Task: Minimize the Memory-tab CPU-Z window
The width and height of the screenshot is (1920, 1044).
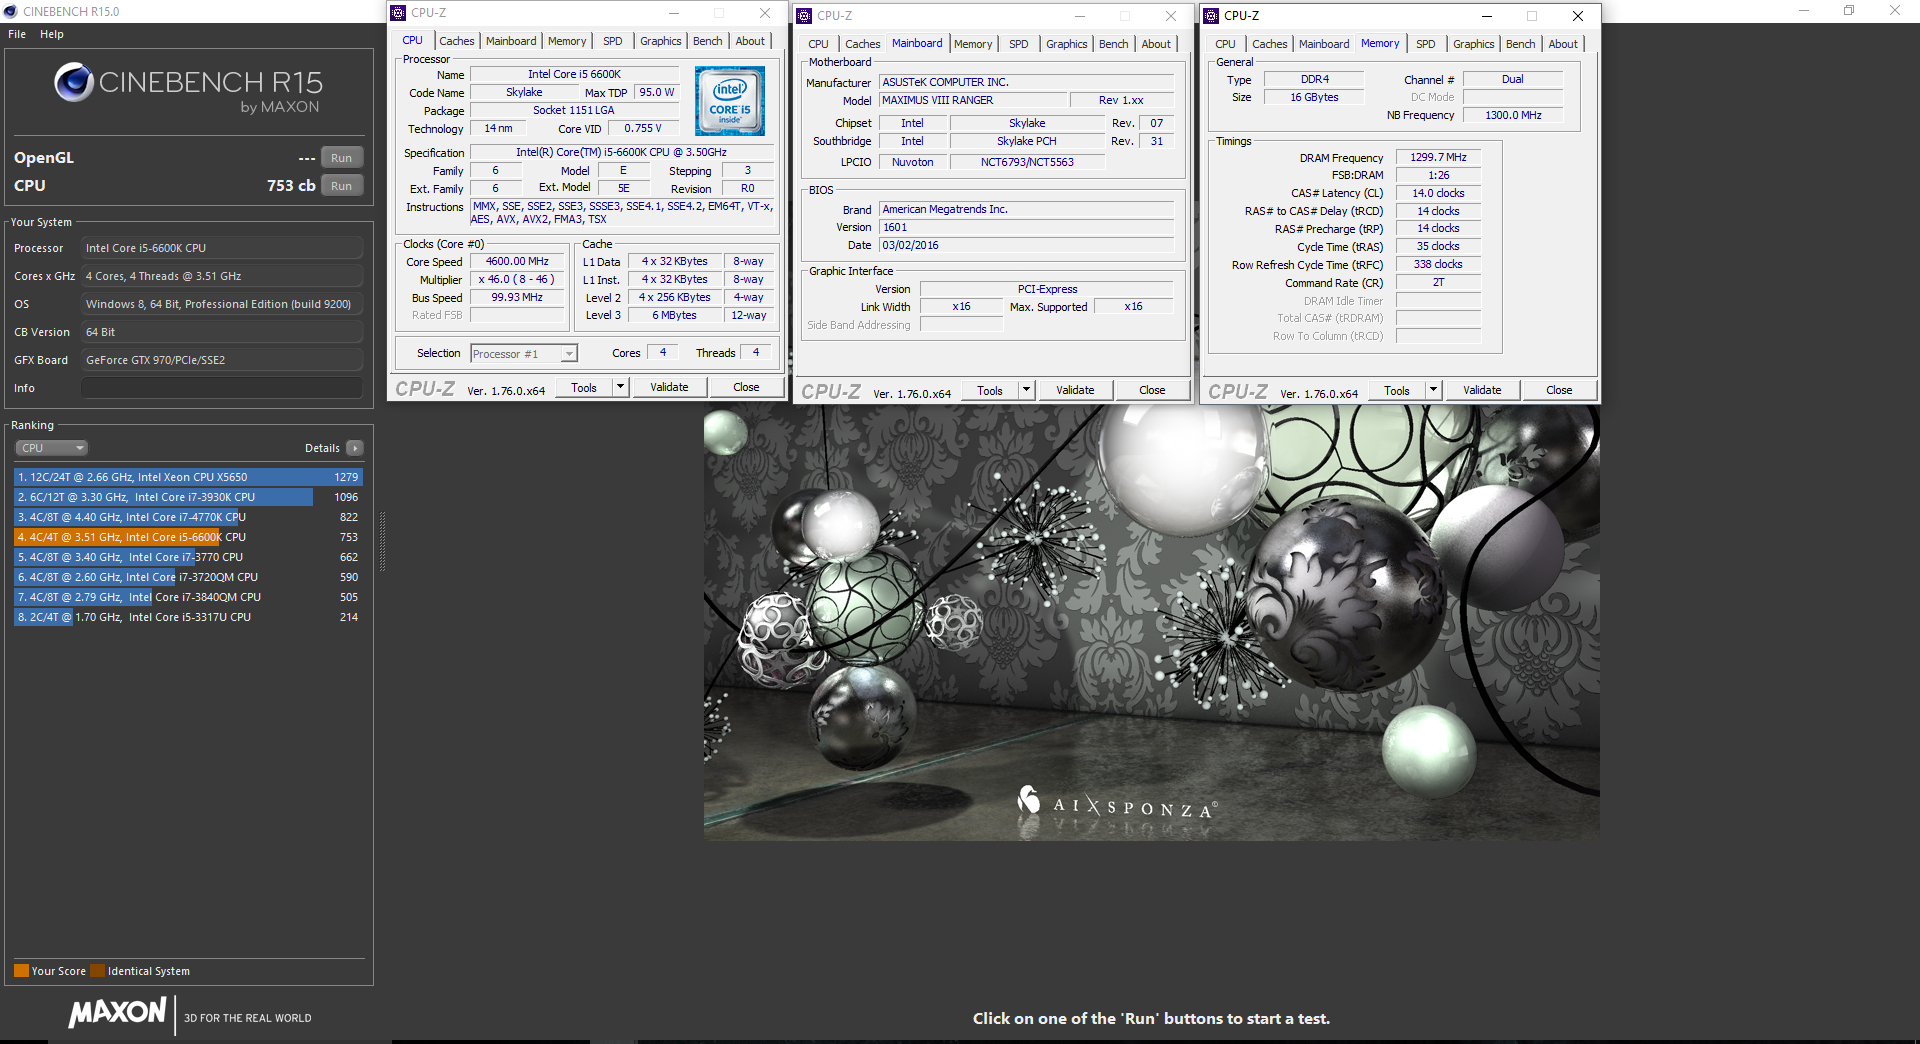Action: click(x=1486, y=16)
